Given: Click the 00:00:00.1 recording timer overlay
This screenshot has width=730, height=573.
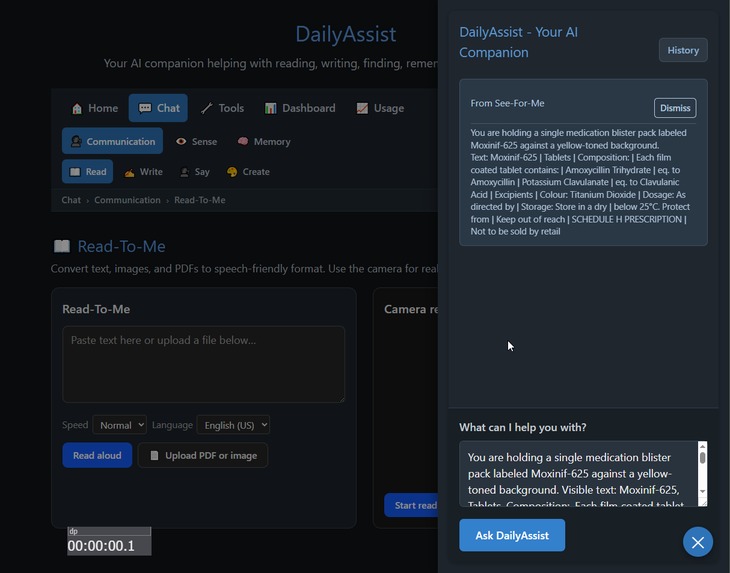Looking at the screenshot, I should tap(109, 541).
